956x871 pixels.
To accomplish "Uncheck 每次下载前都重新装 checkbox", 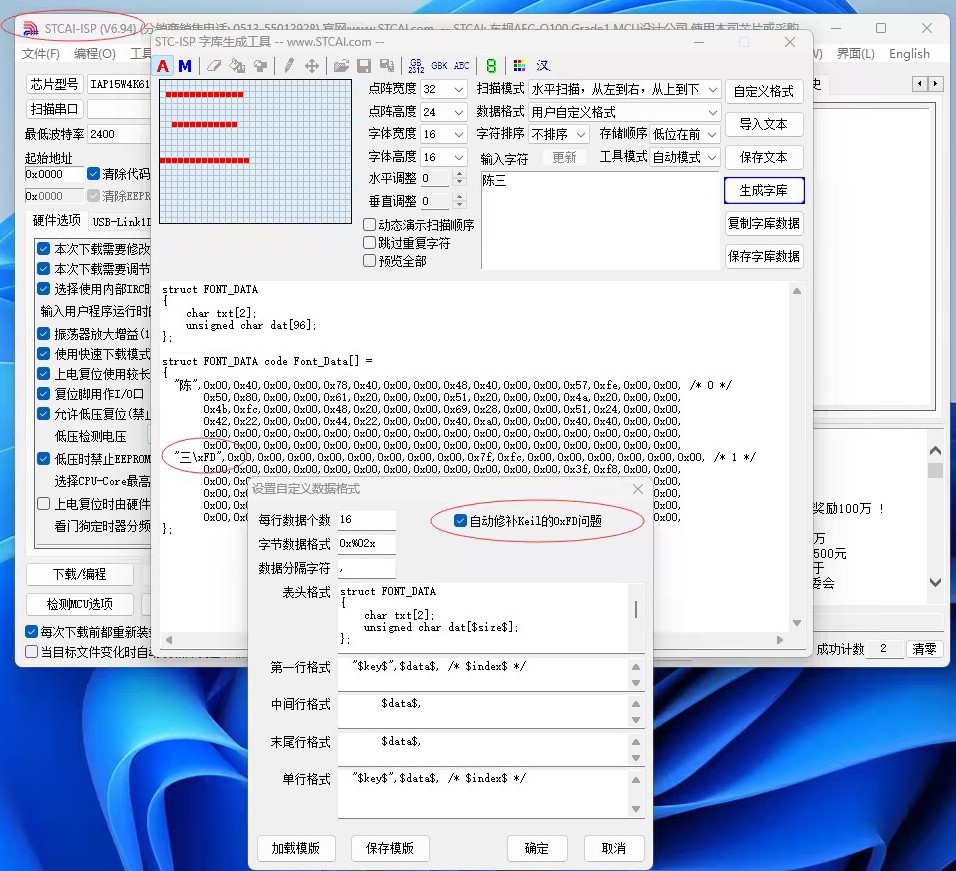I will point(32,631).
